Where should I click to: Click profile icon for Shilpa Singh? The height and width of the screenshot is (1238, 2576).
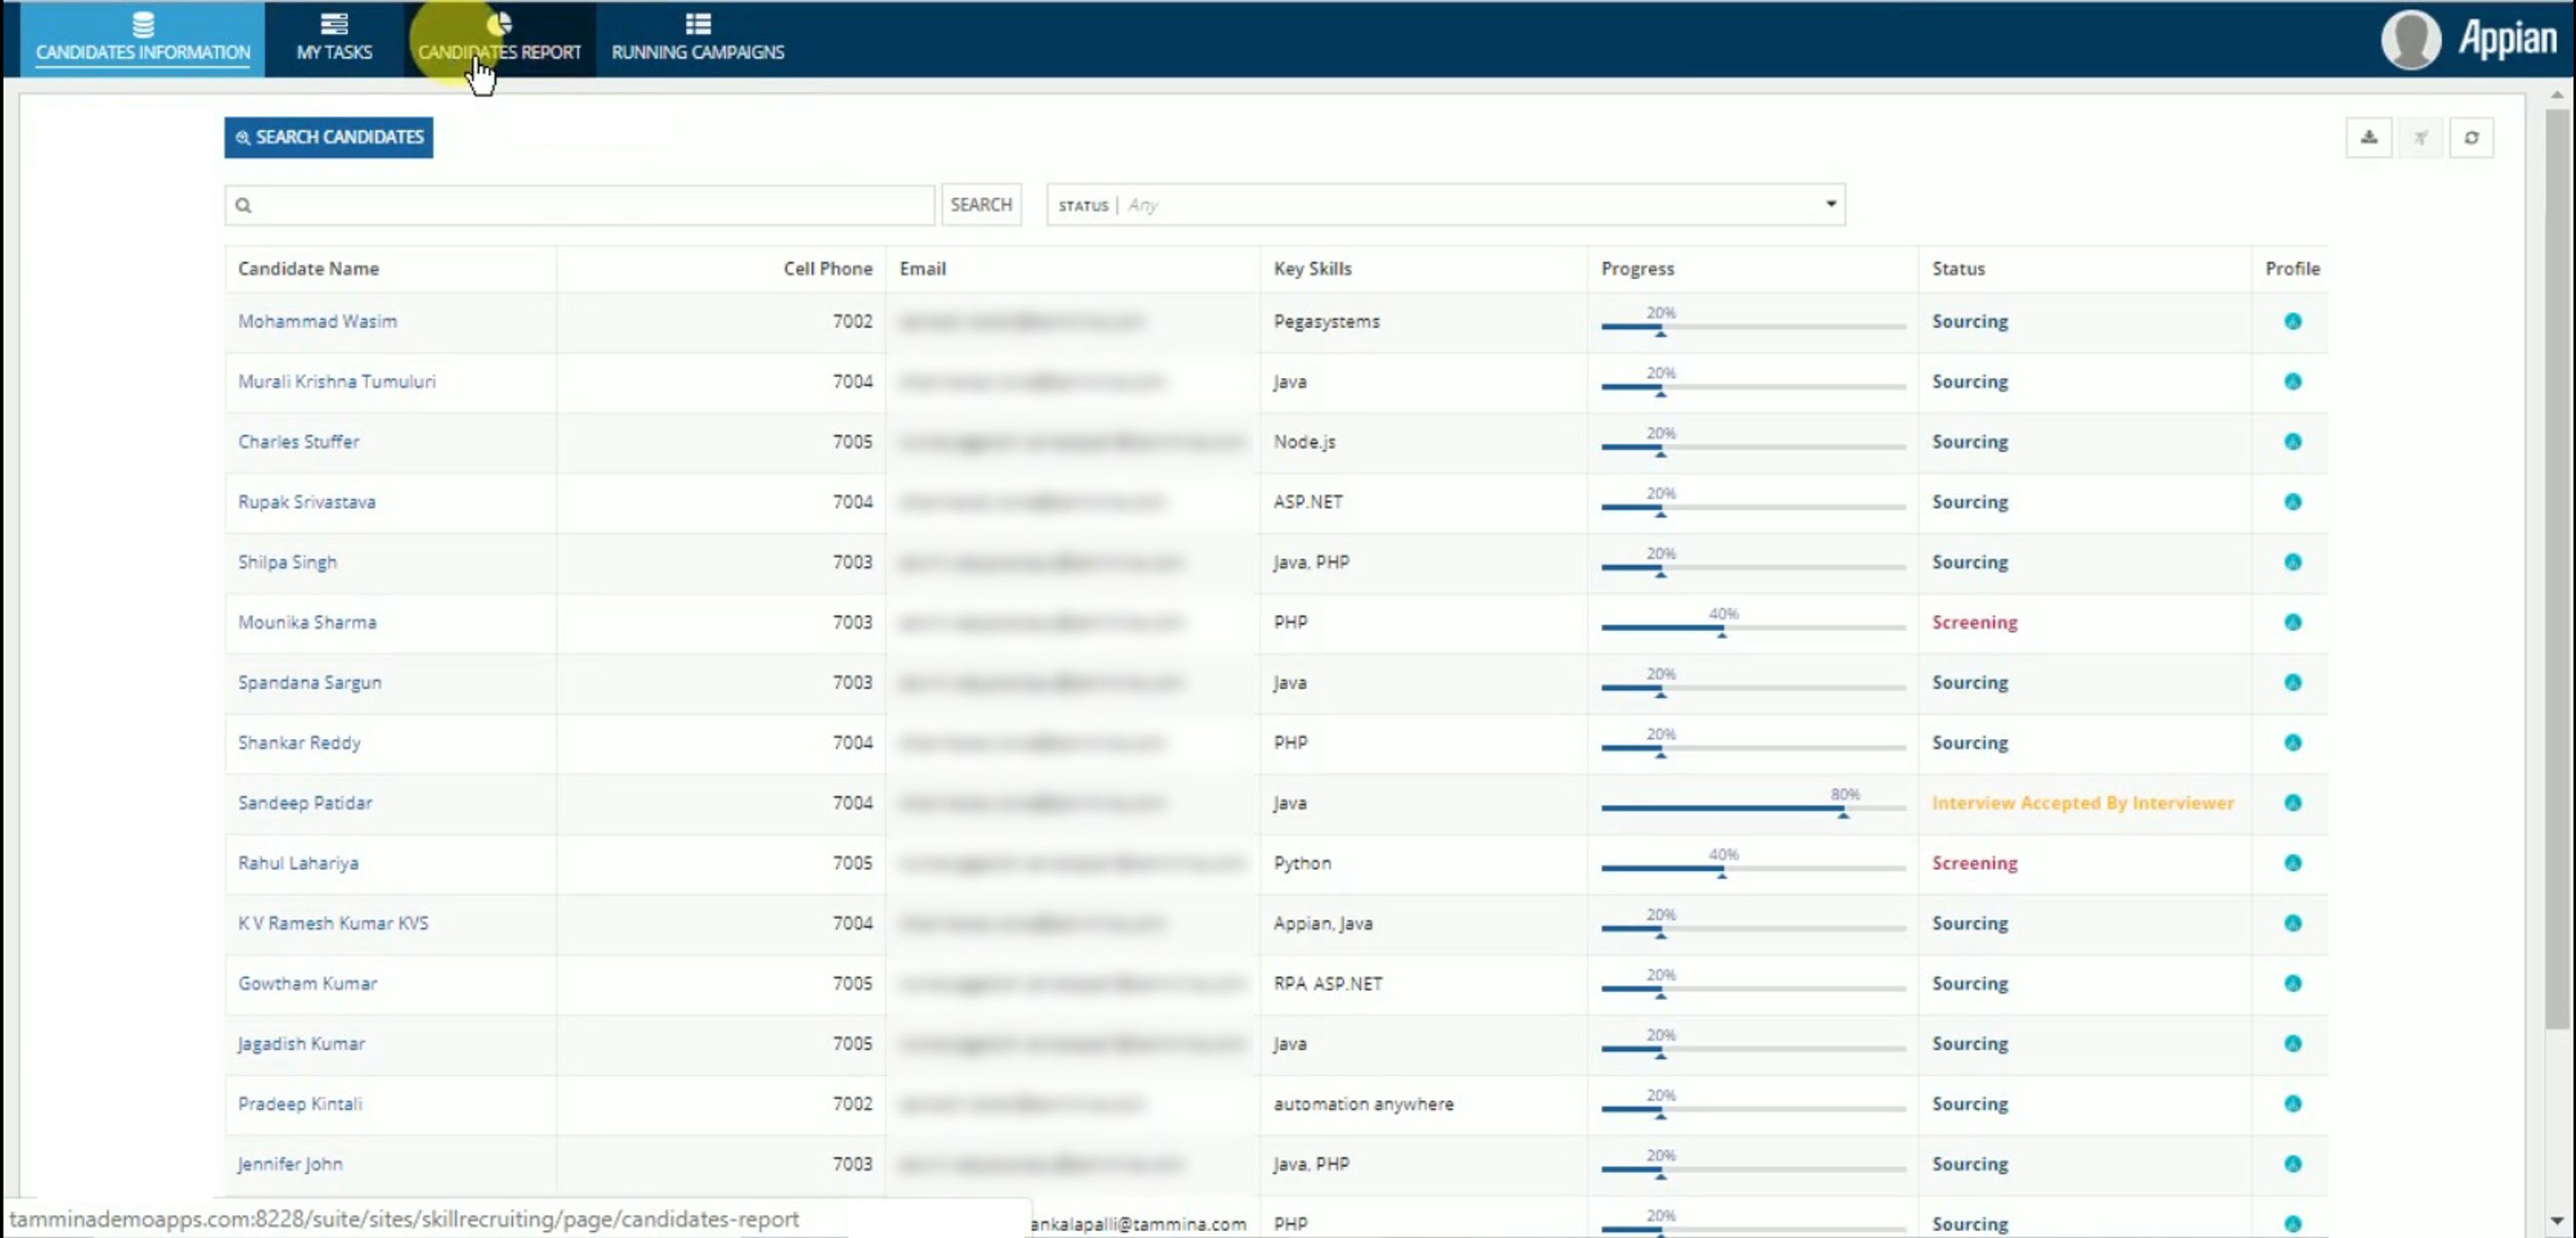click(2293, 562)
